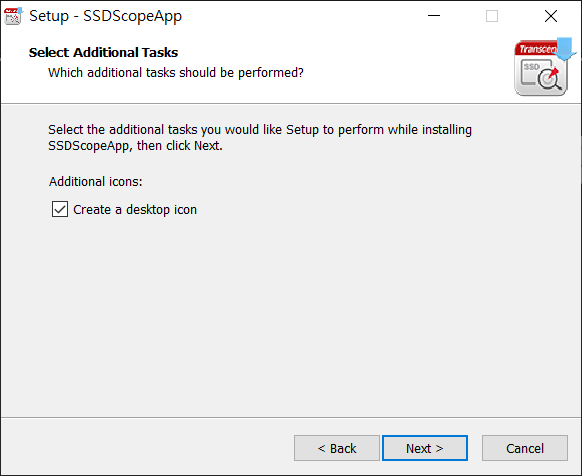Screen dimensions: 582x476
Task: Uncheck the Create a desktop icon checkbox
Action: coord(60,209)
